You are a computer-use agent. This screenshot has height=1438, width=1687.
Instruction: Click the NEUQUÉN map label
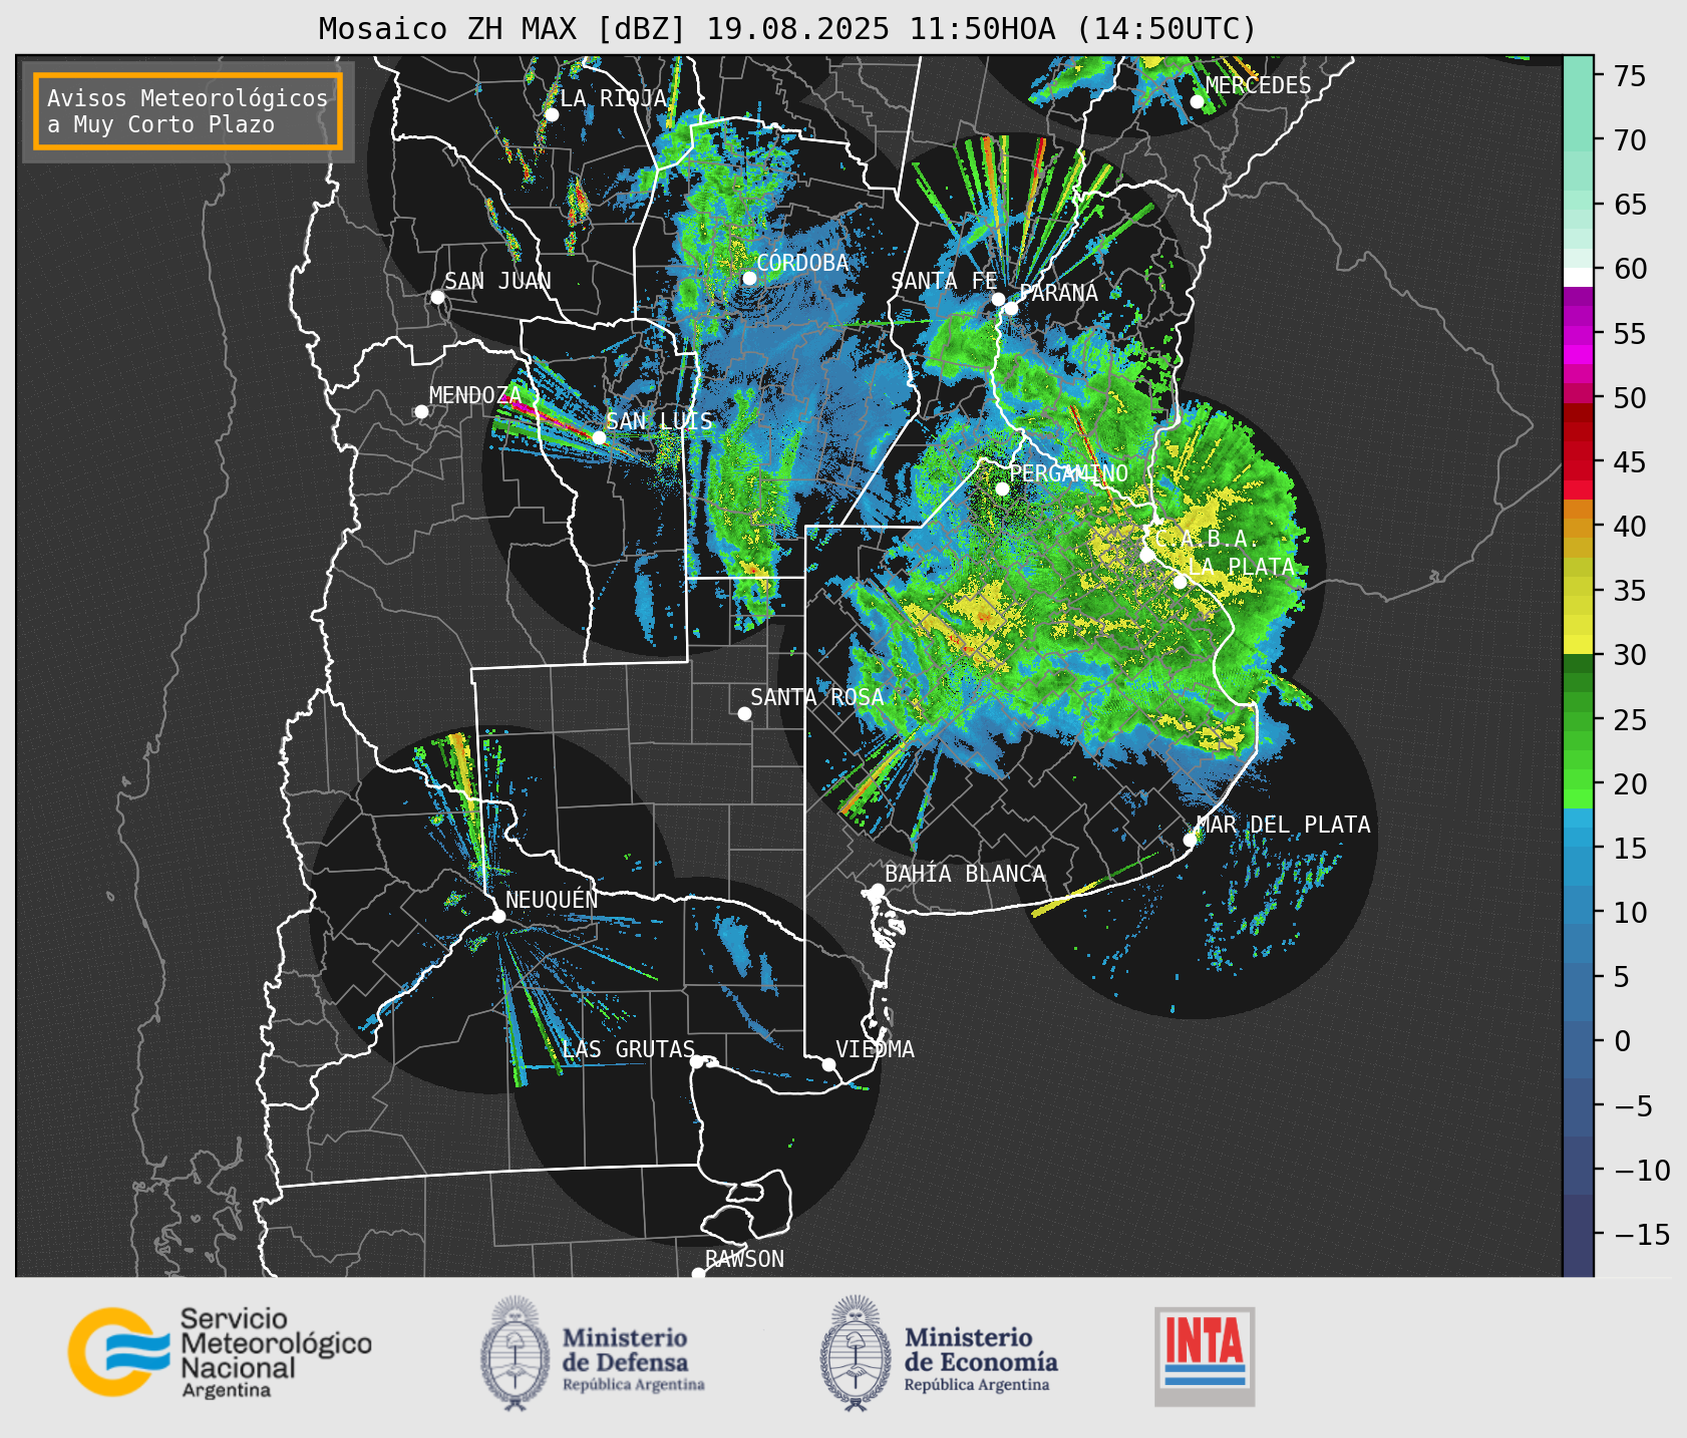[552, 899]
